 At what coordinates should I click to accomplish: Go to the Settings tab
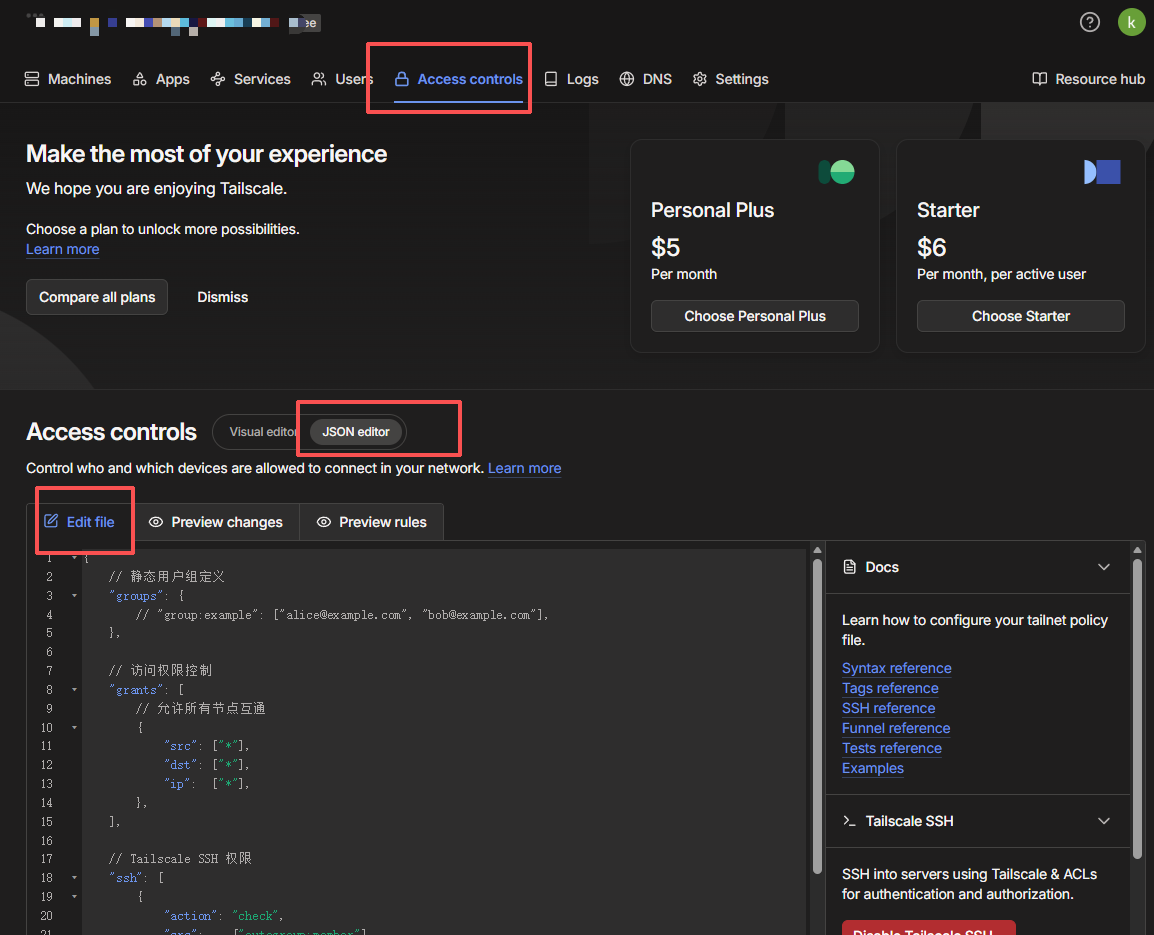[x=731, y=79]
